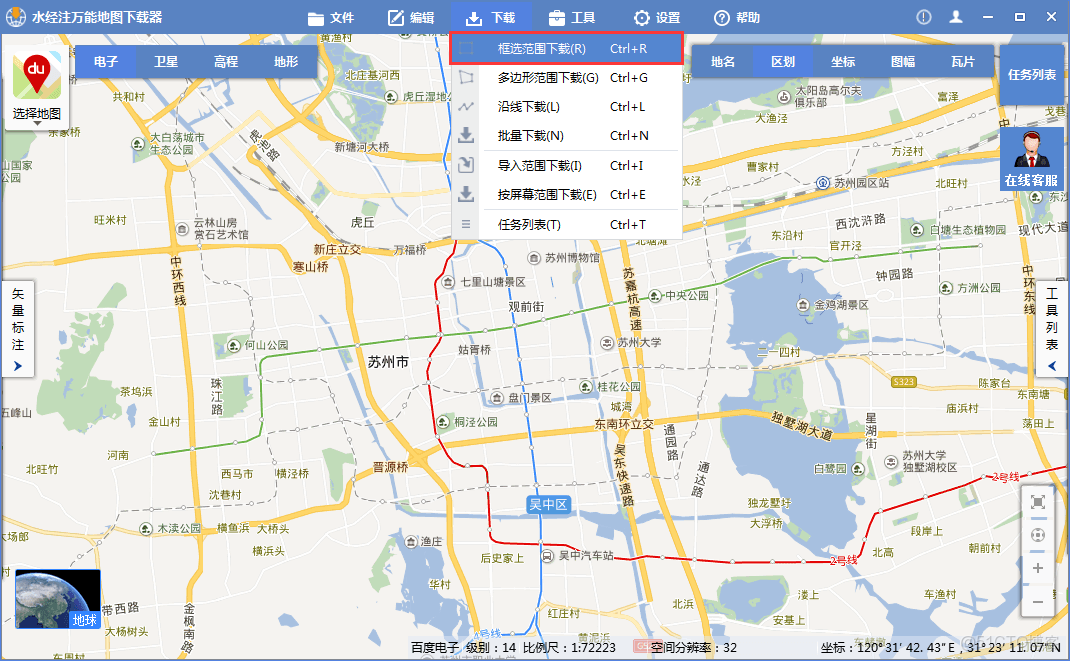Click the zoom in plus control

(x=1037, y=568)
